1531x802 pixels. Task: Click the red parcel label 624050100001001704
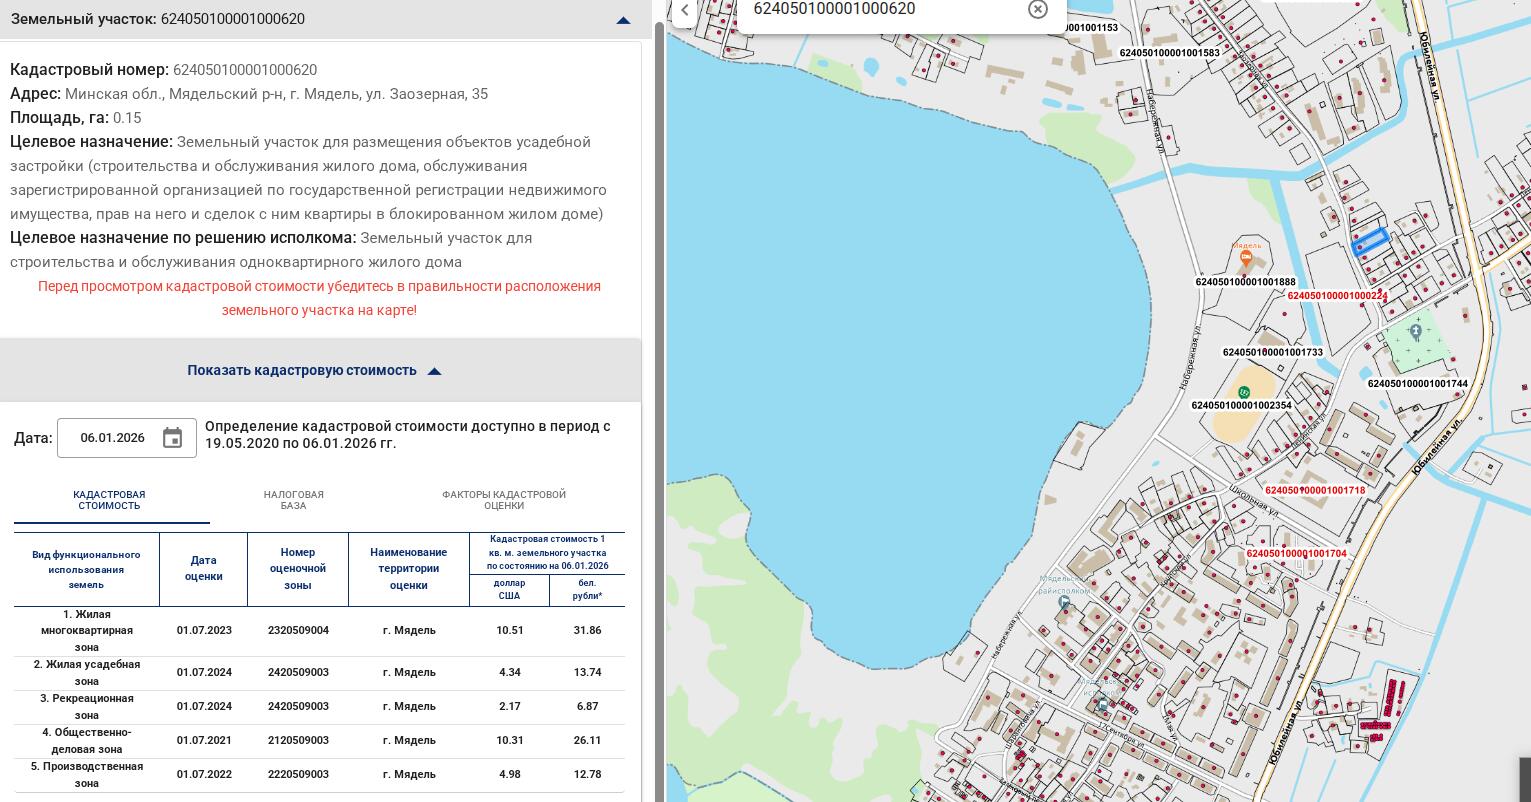click(x=1296, y=554)
